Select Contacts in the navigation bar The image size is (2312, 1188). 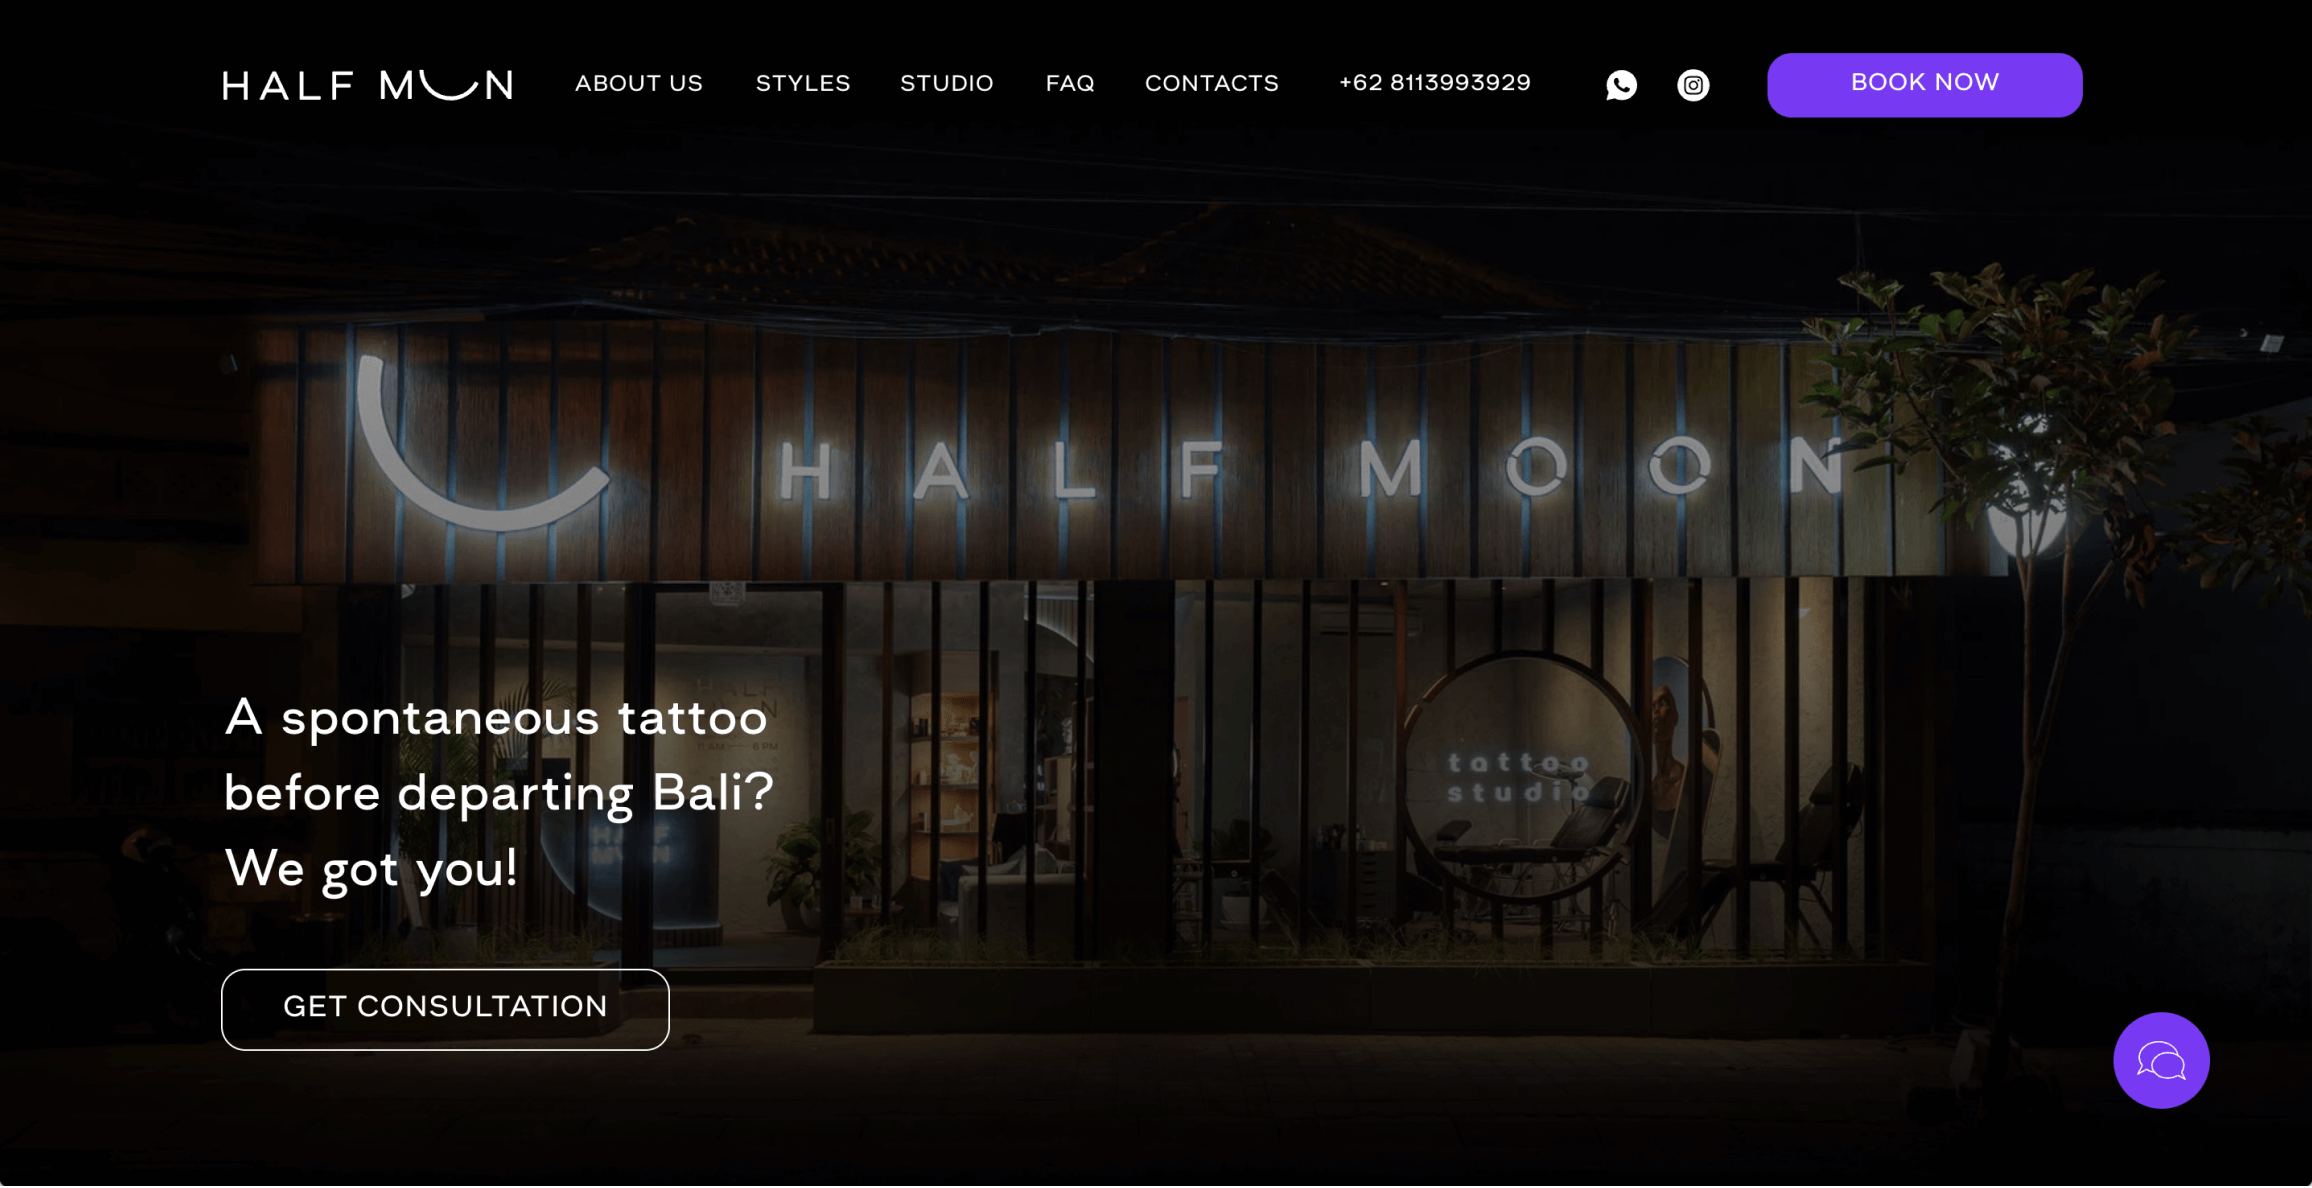click(1211, 84)
